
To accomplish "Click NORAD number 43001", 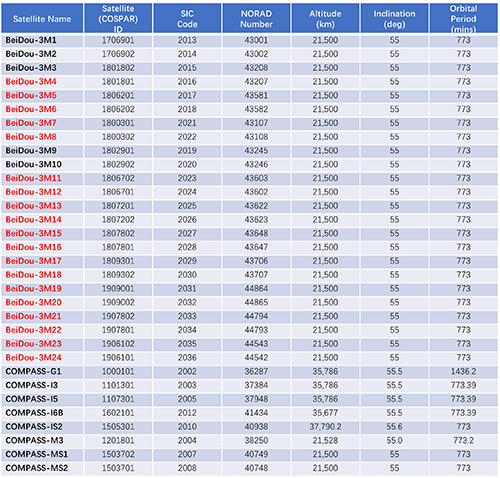I will pyautogui.click(x=256, y=40).
